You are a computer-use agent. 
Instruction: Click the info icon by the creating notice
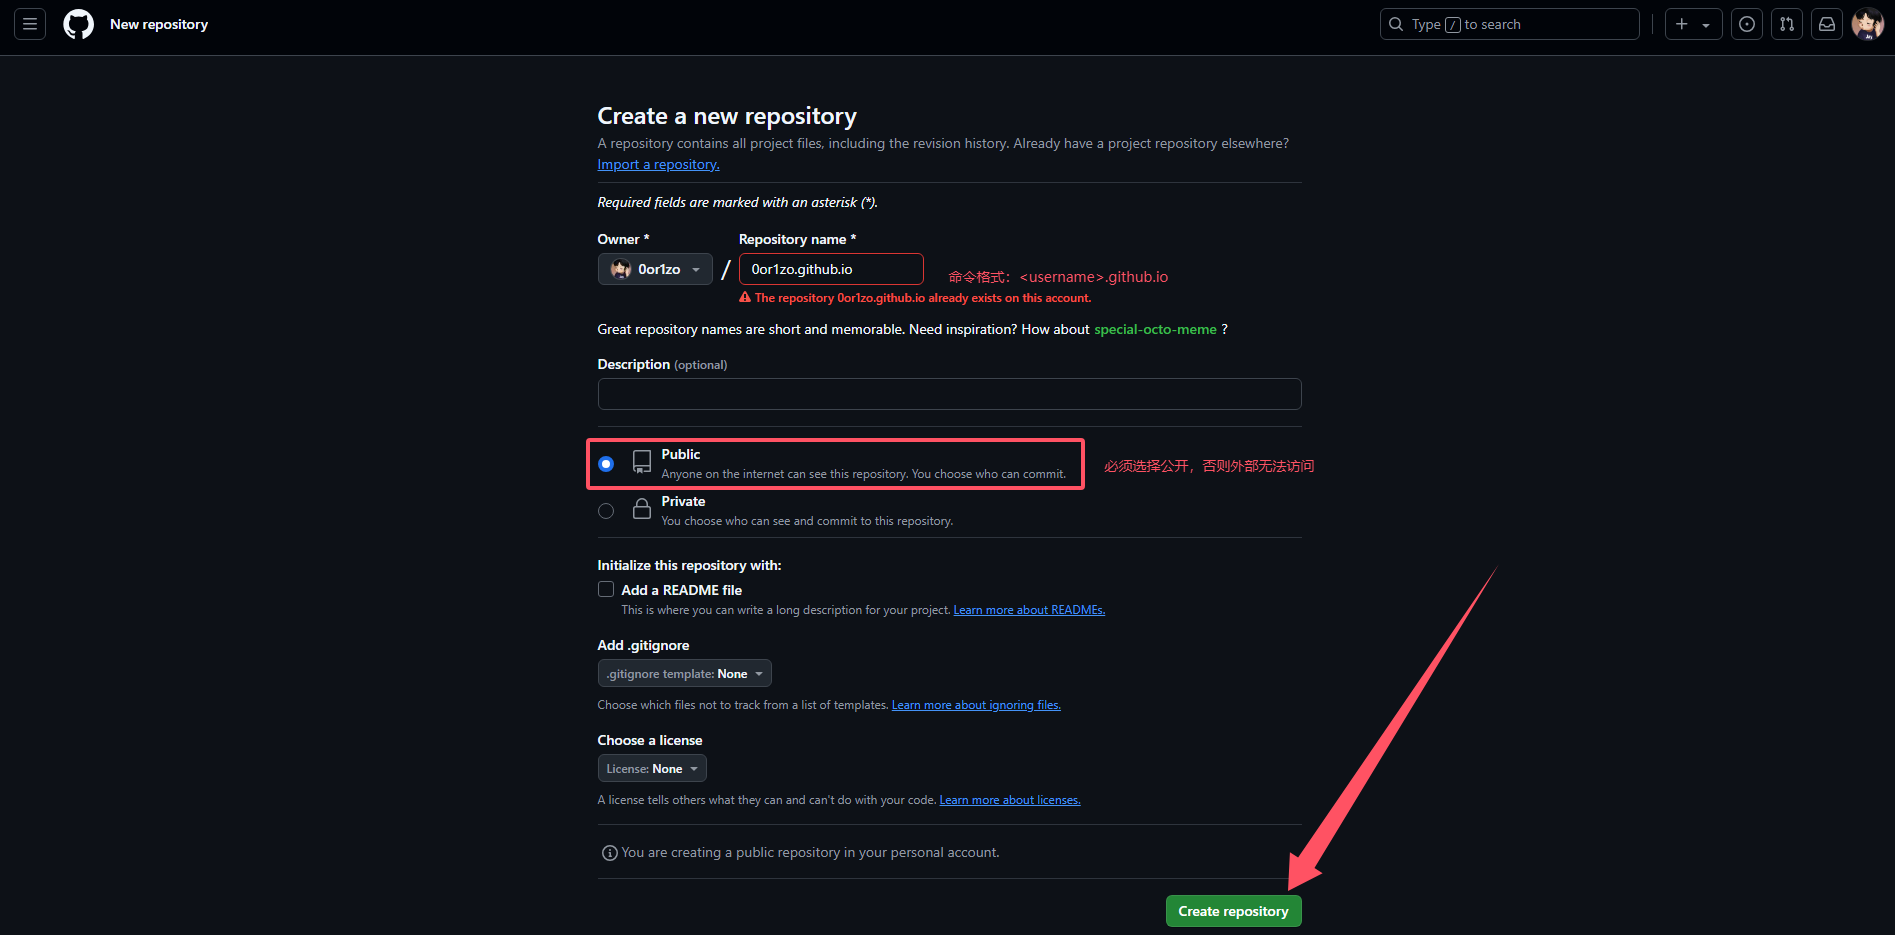(x=609, y=853)
